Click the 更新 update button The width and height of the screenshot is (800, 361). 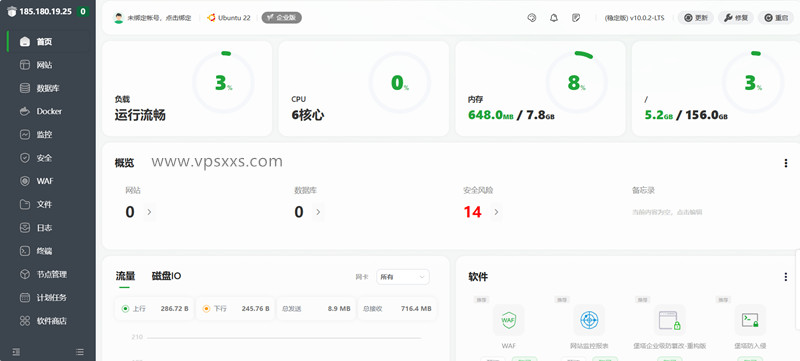click(696, 18)
